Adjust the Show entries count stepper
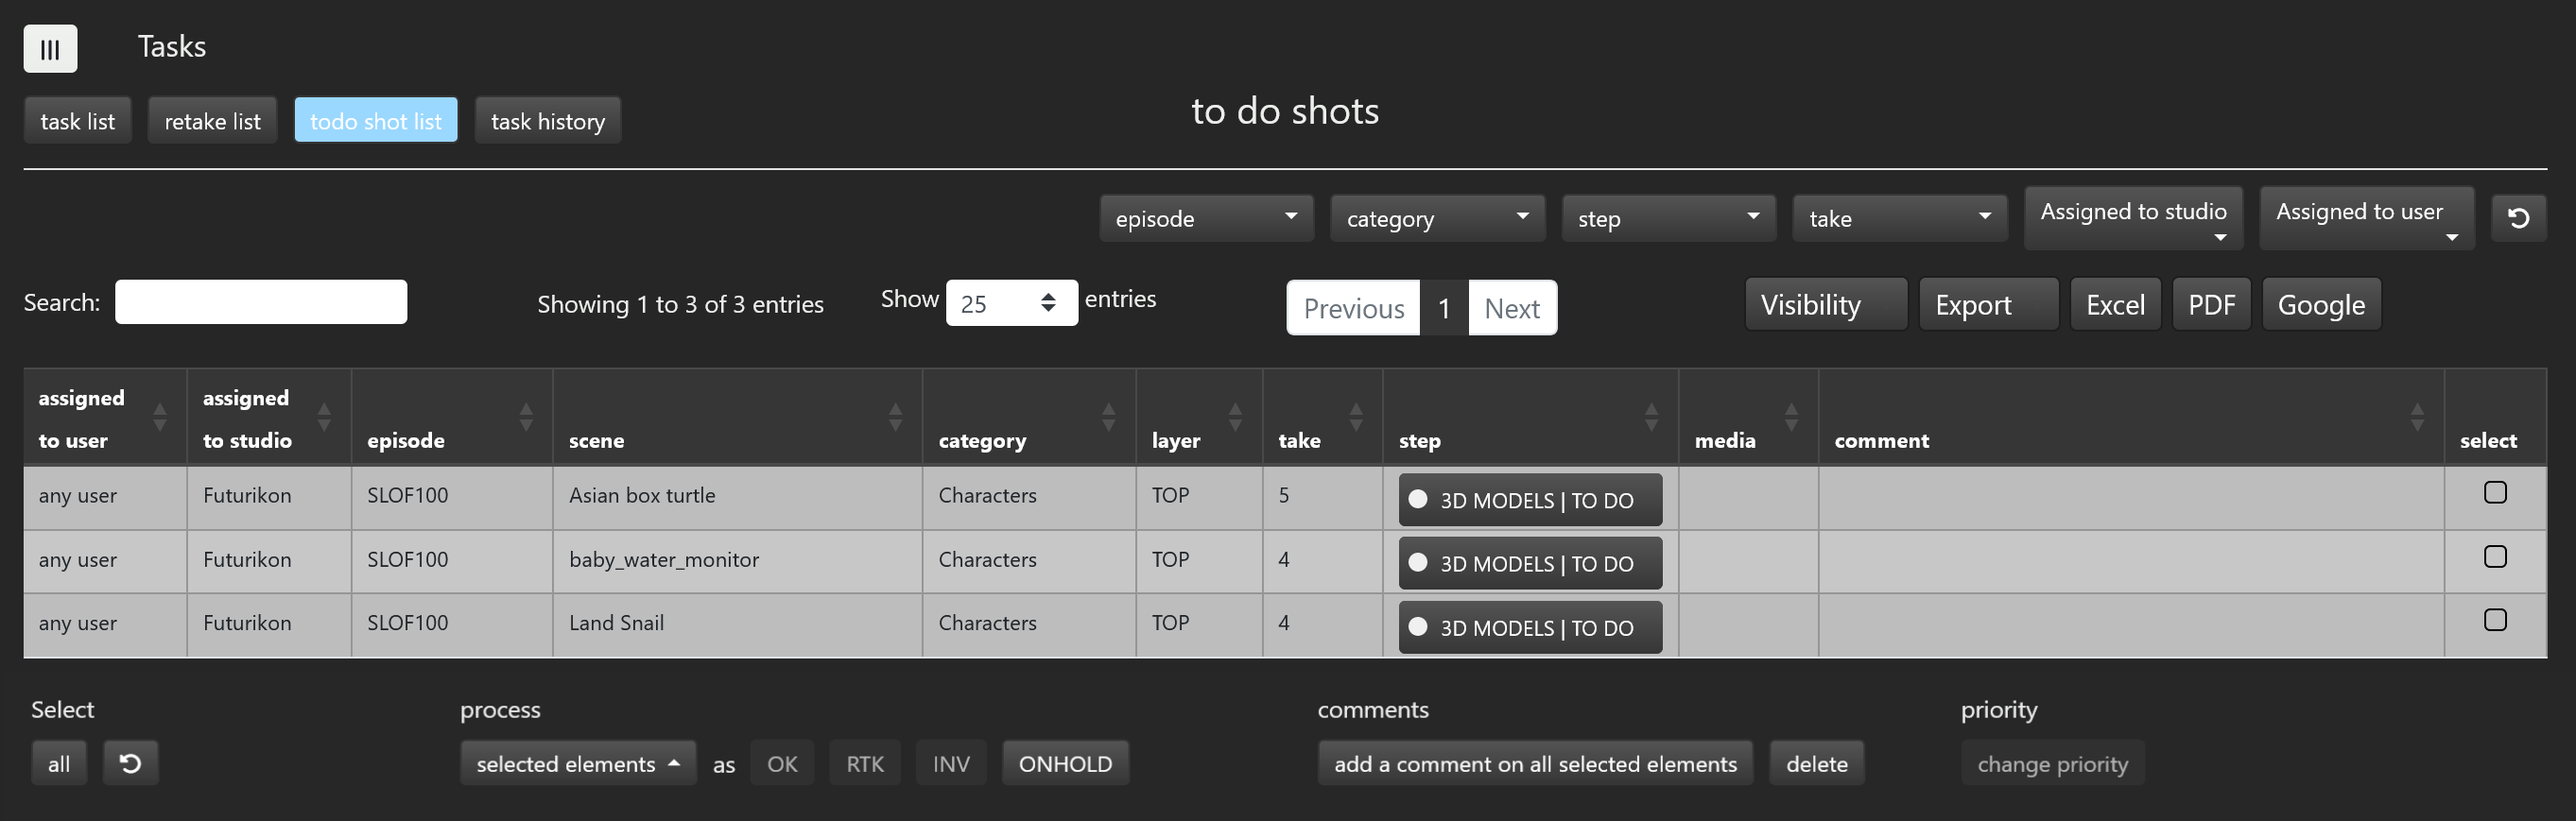 pos(1047,303)
